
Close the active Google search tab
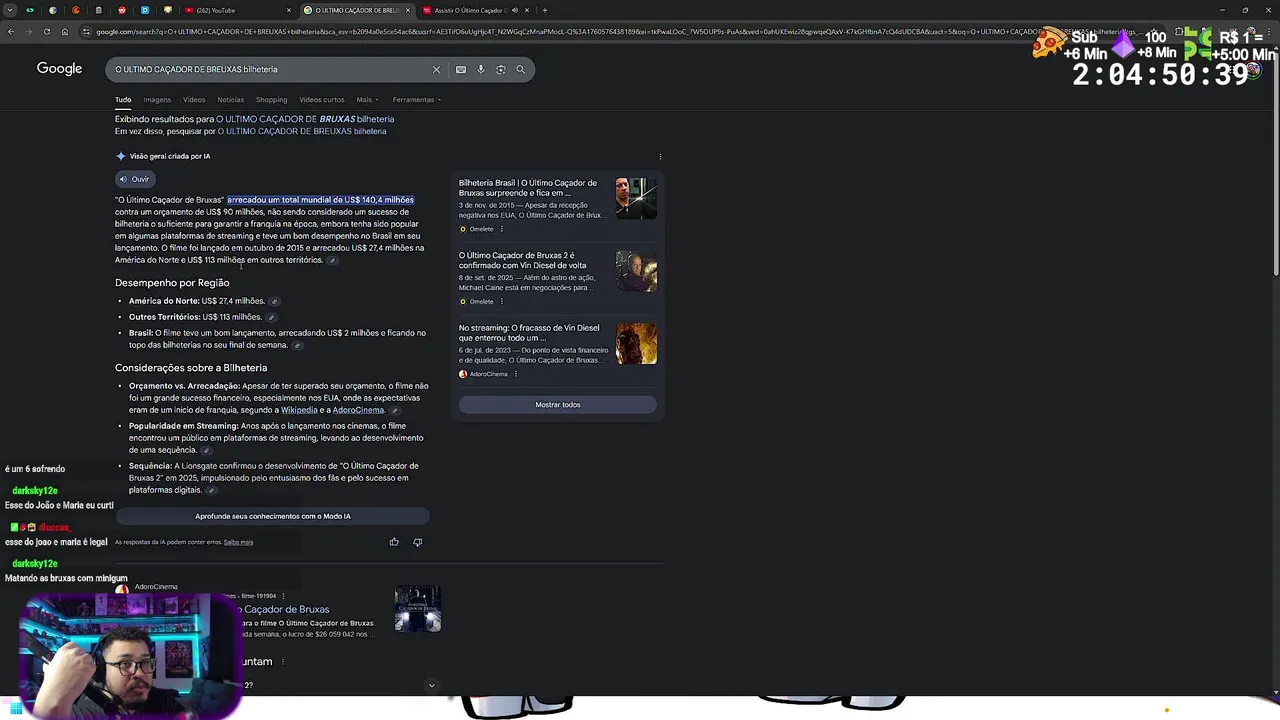pos(407,10)
